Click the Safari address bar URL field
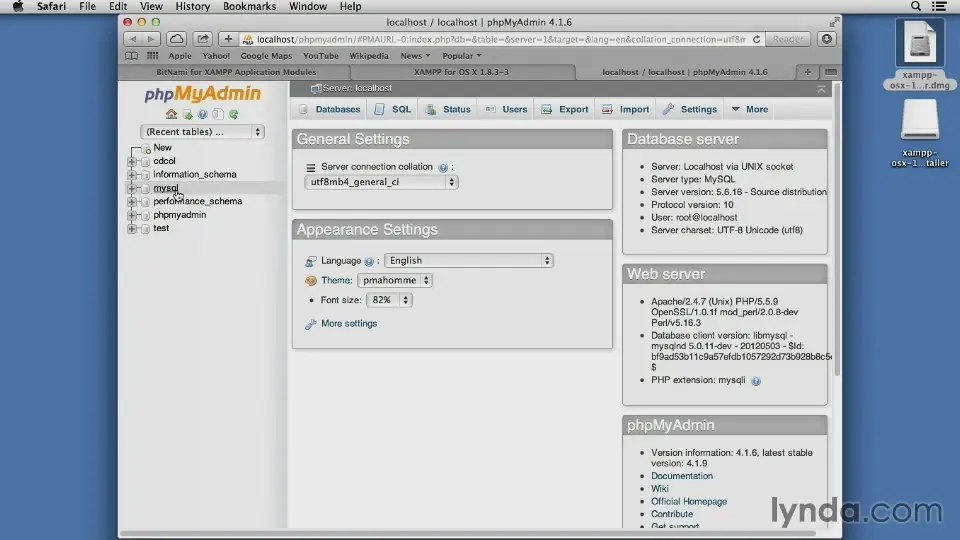The height and width of the screenshot is (540, 960). tap(501, 39)
